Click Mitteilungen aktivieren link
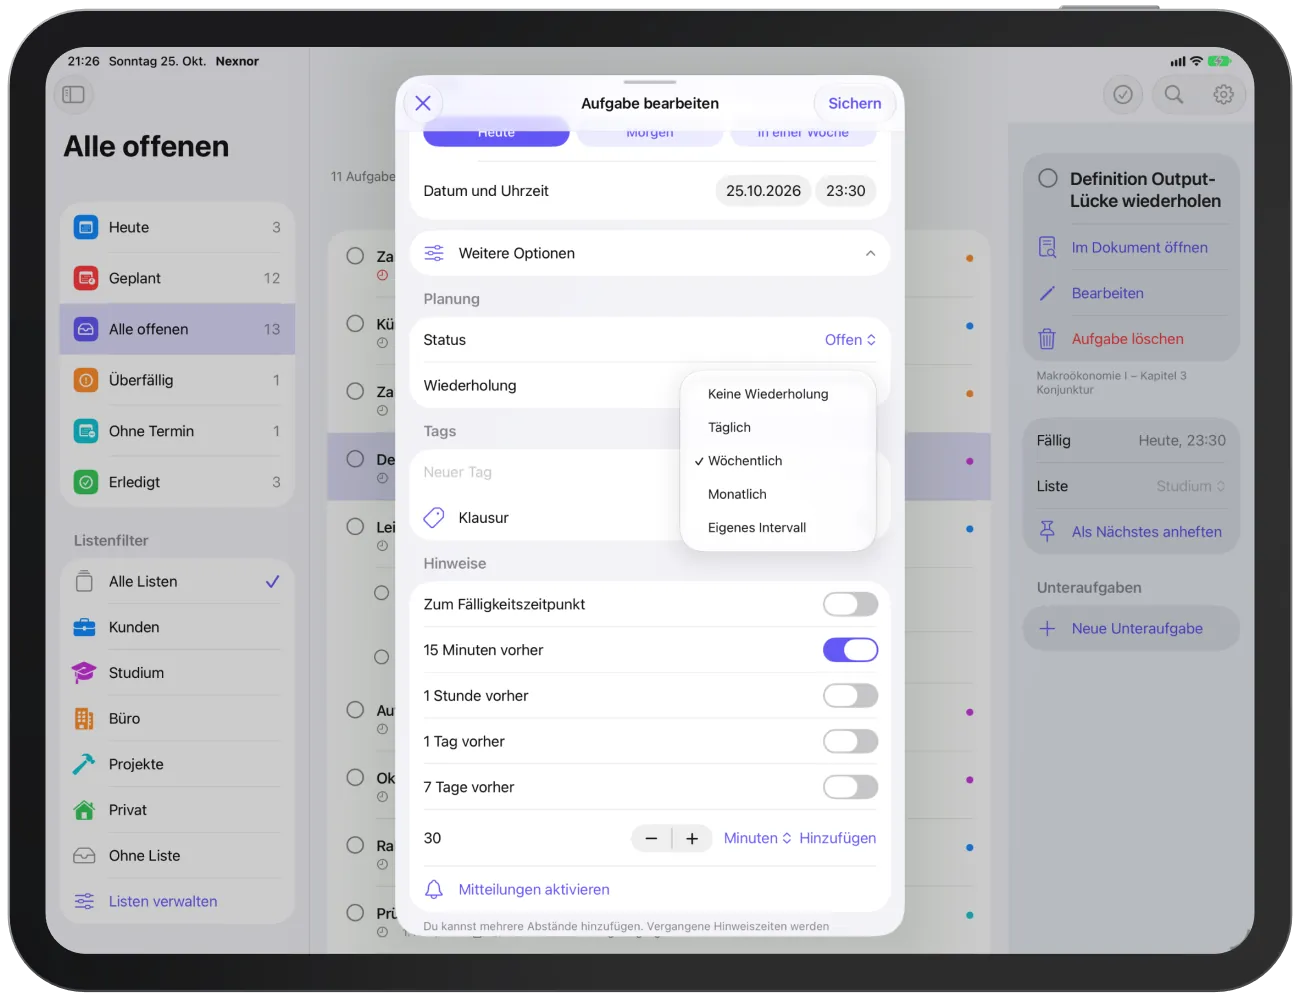 534,889
